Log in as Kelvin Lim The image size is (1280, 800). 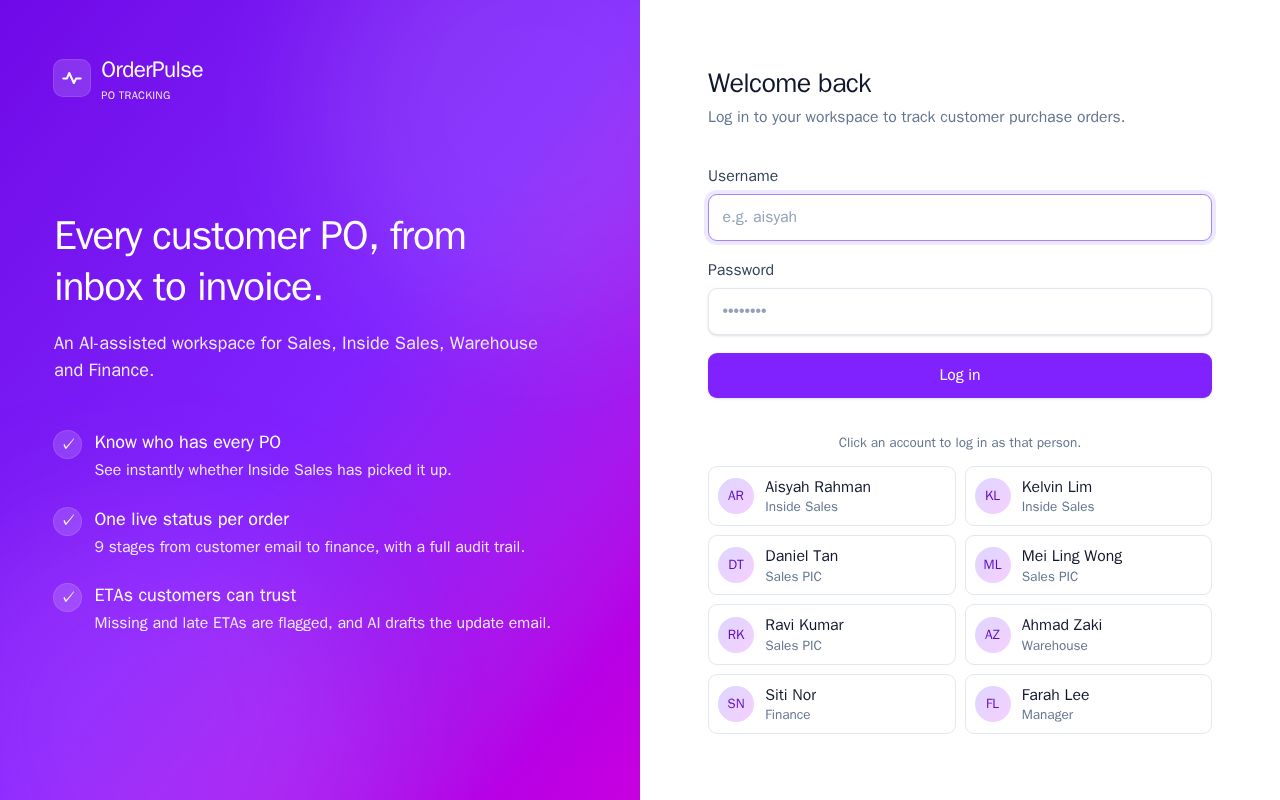pyautogui.click(x=1088, y=496)
